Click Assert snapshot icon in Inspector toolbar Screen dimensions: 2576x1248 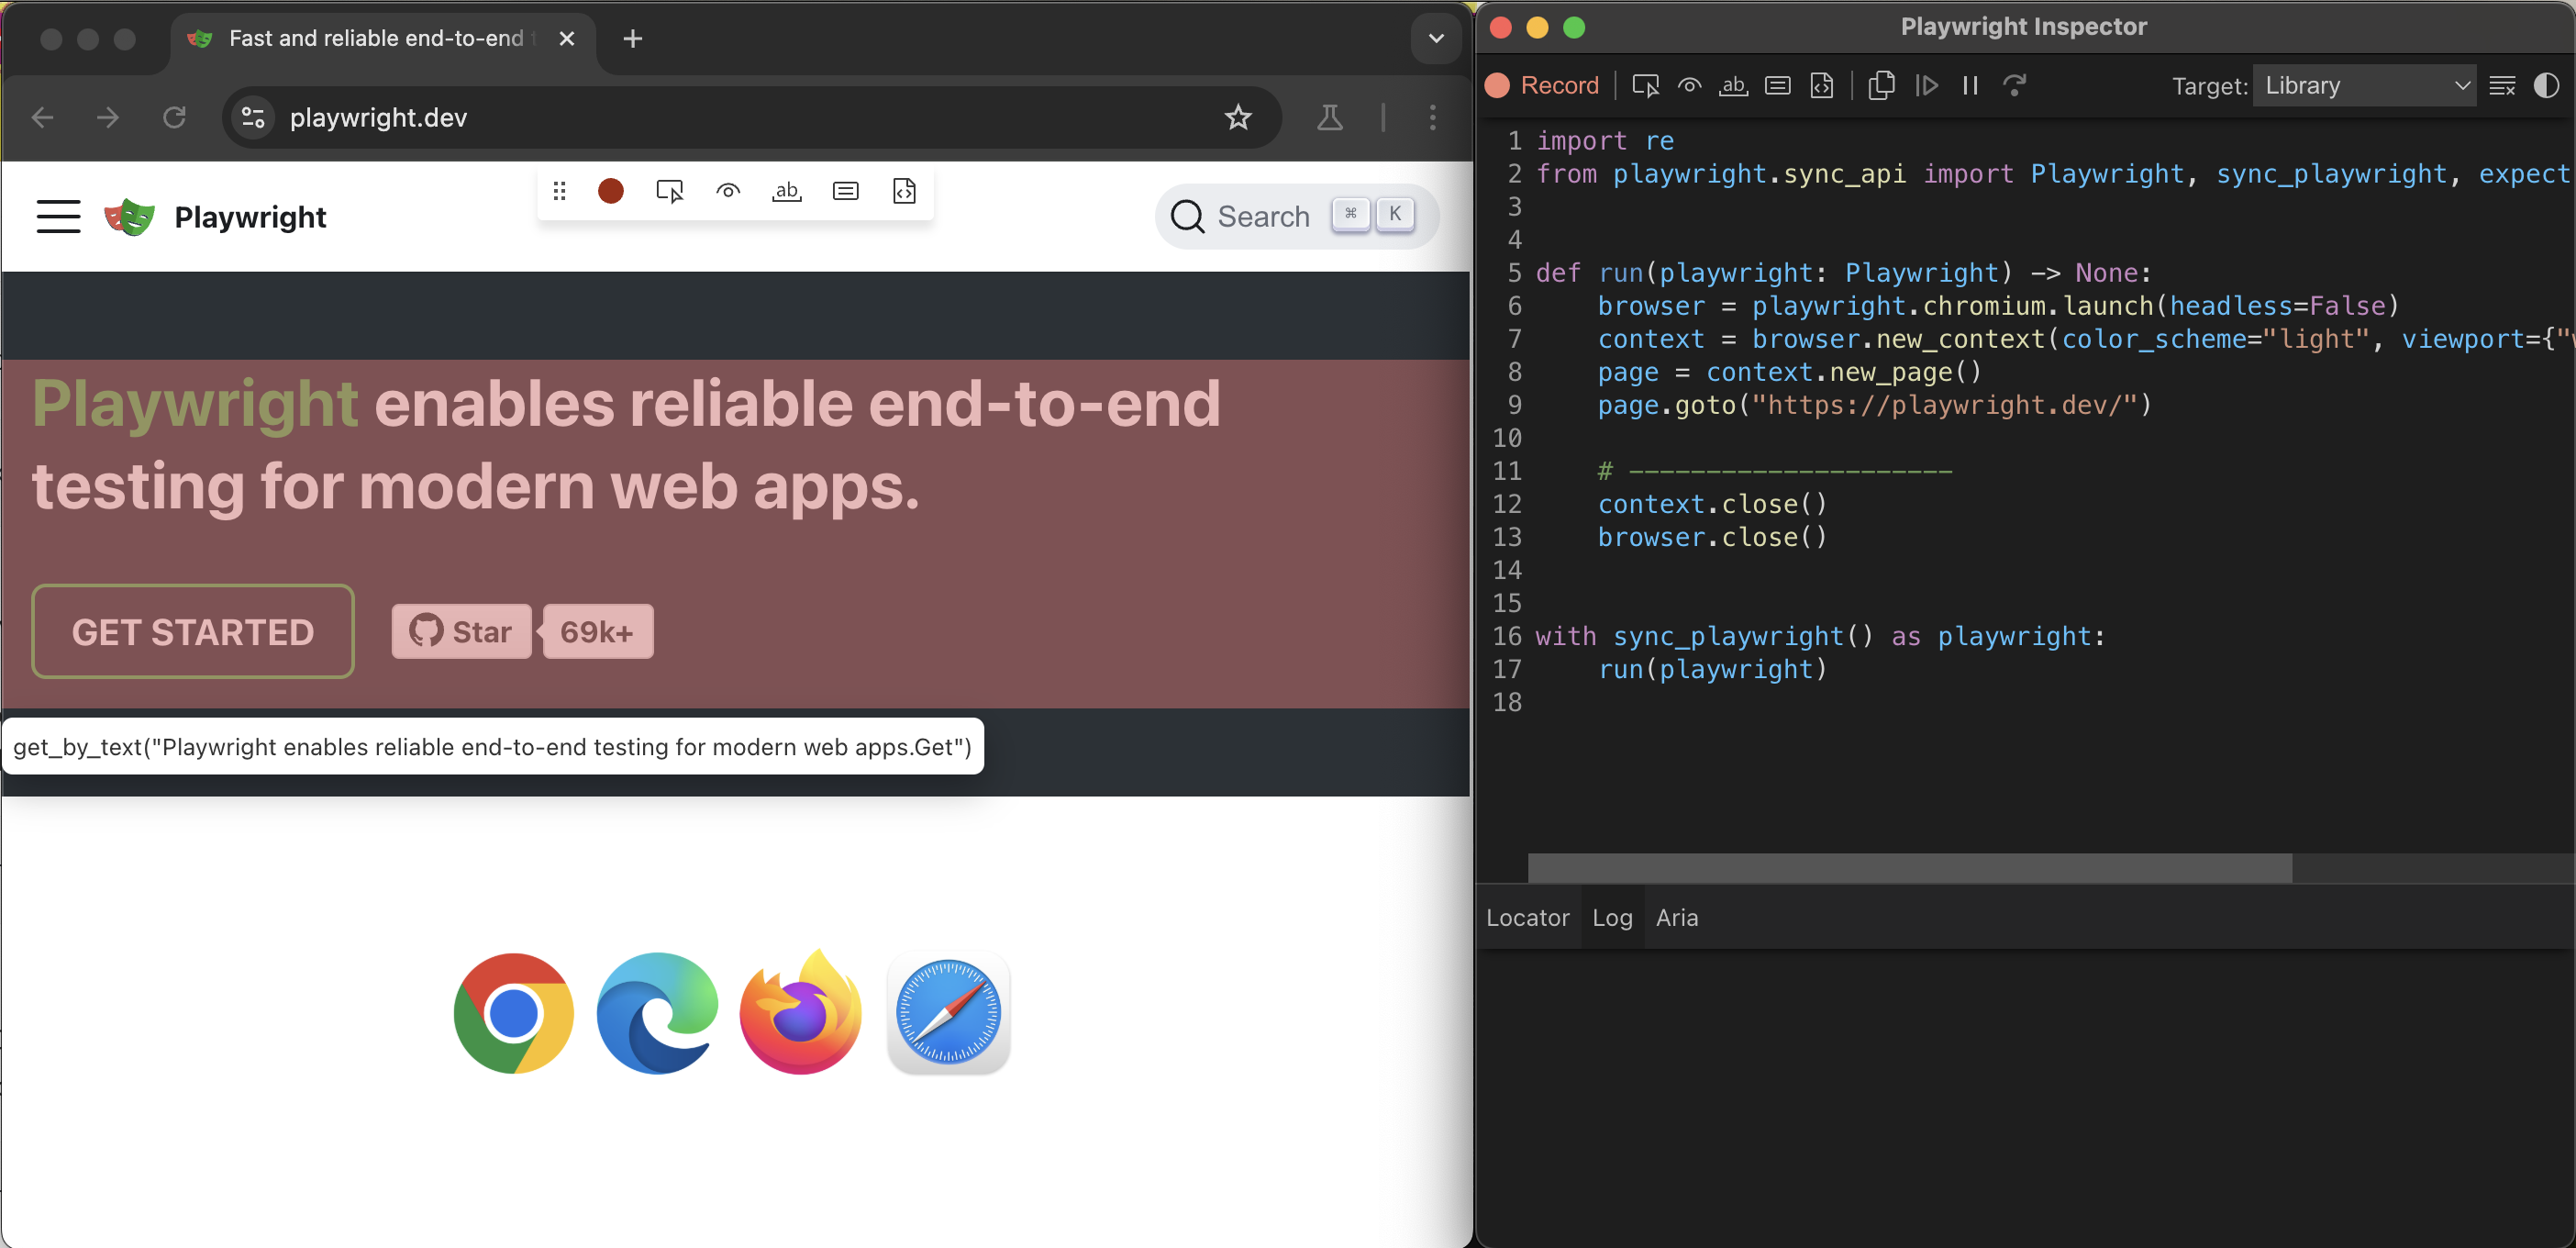tap(1822, 86)
